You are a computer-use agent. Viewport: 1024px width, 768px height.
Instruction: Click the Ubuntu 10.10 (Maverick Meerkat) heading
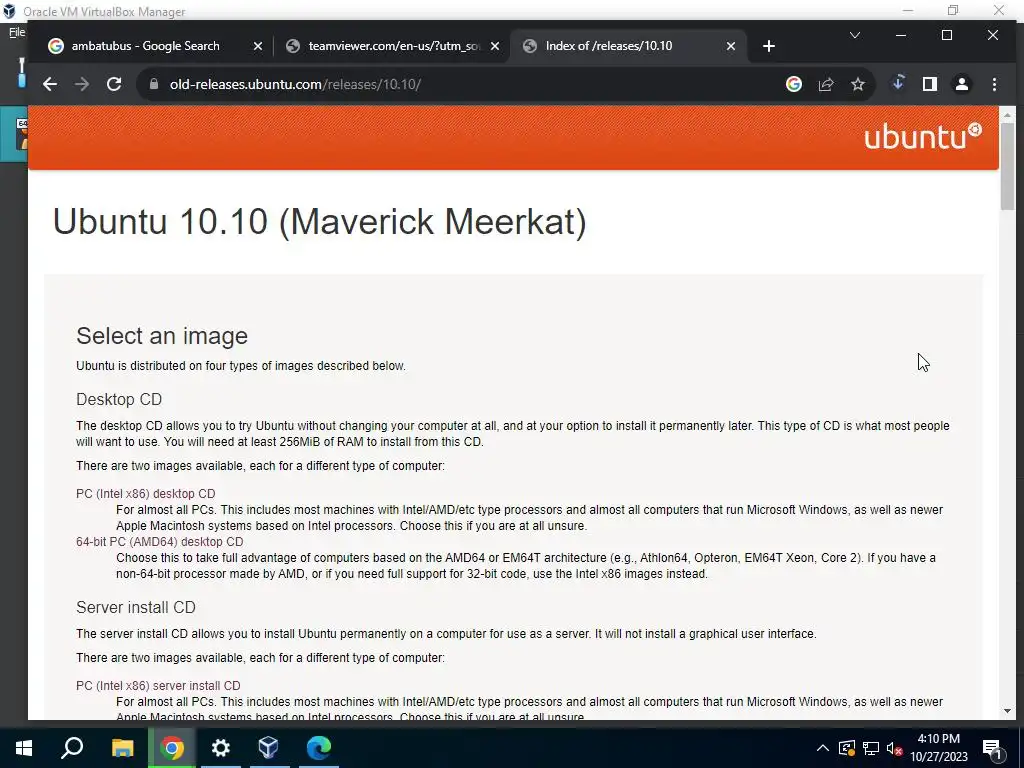[x=319, y=221]
